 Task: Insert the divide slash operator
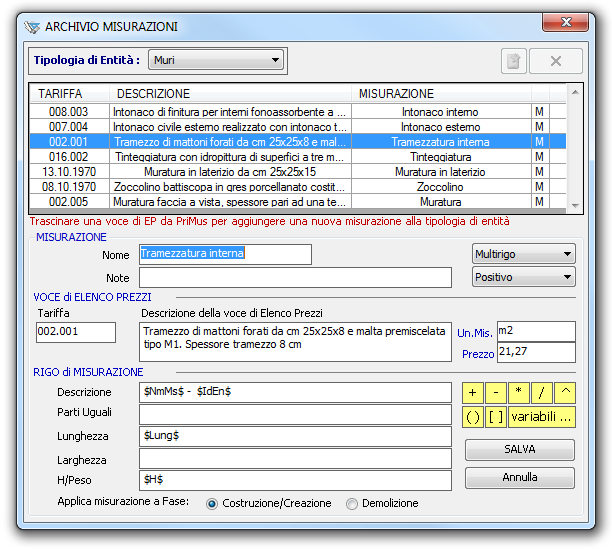[x=542, y=393]
